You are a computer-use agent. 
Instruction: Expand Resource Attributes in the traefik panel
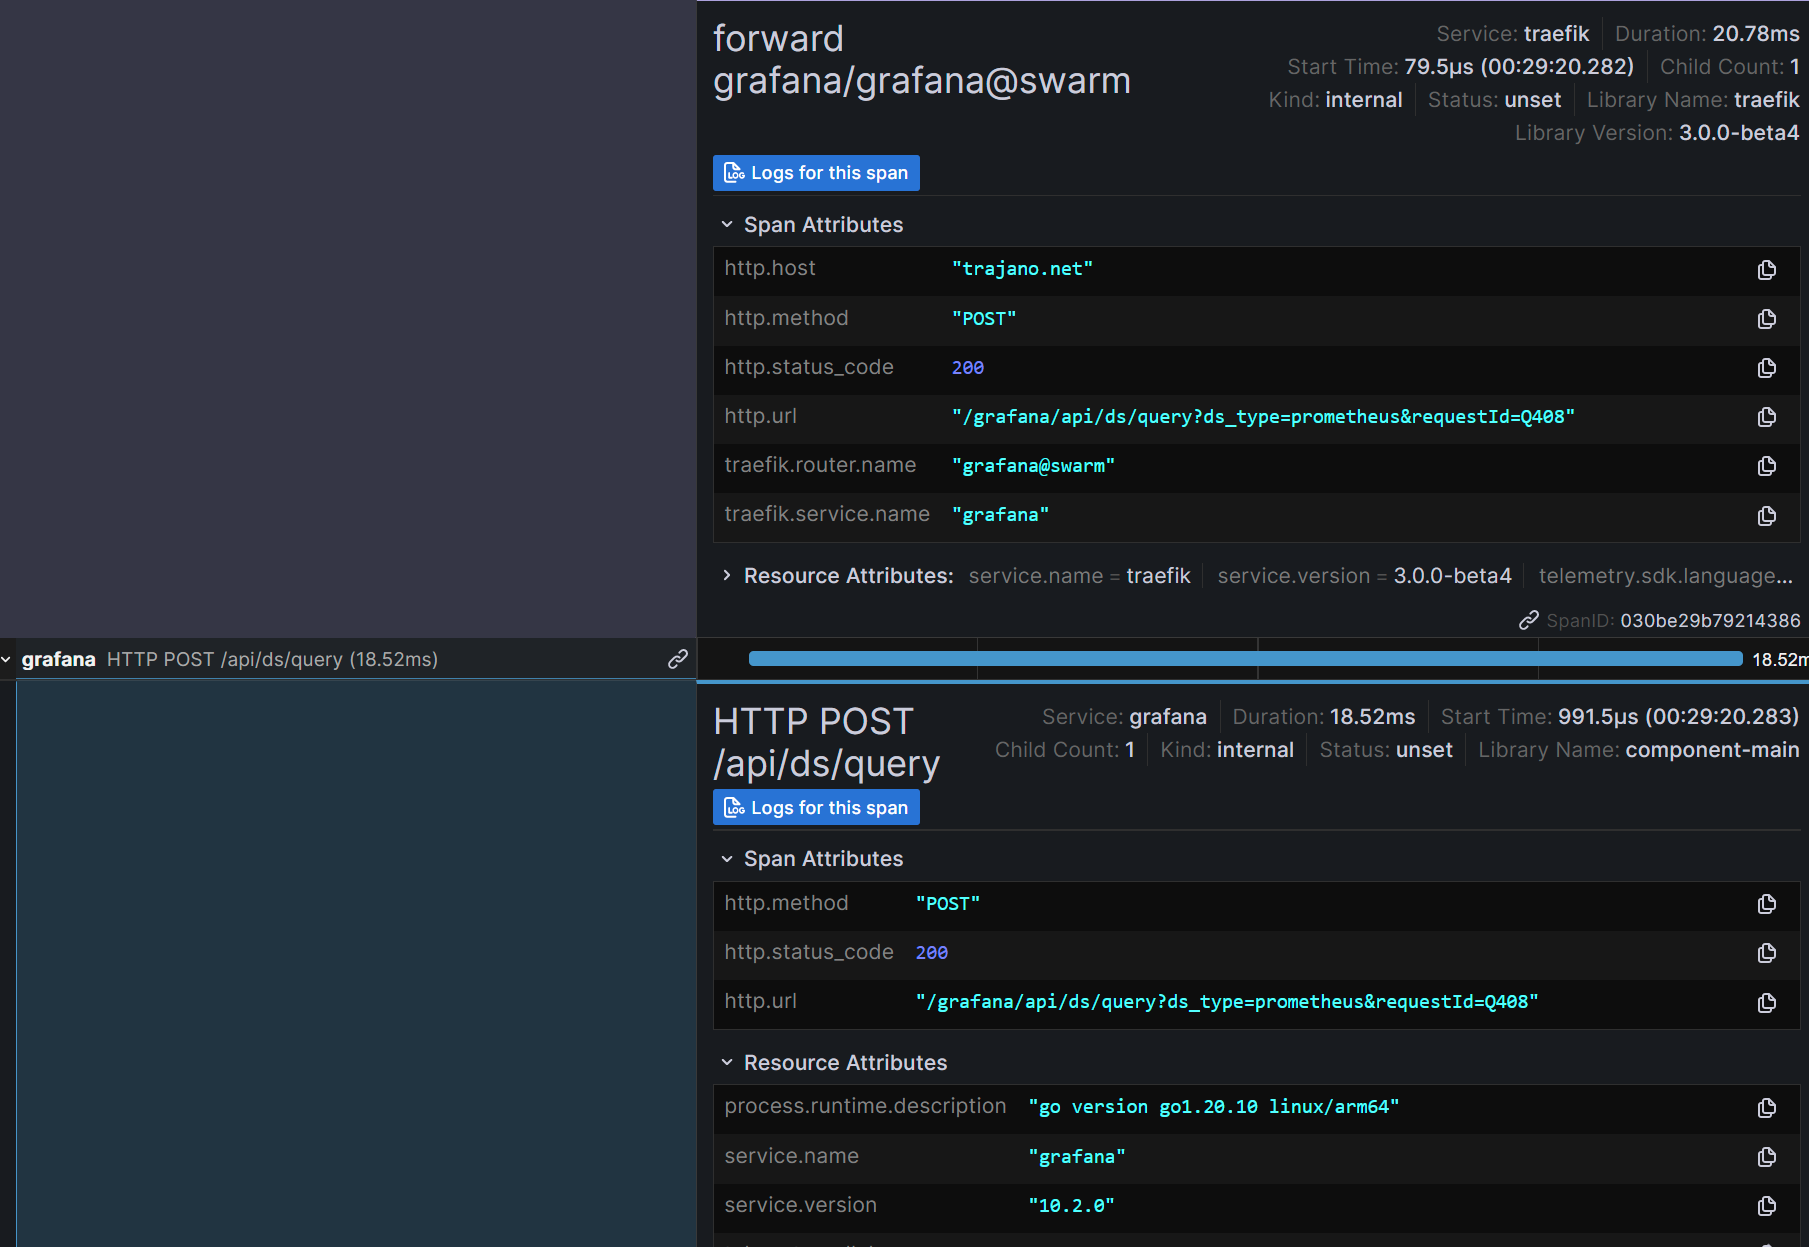click(x=727, y=575)
